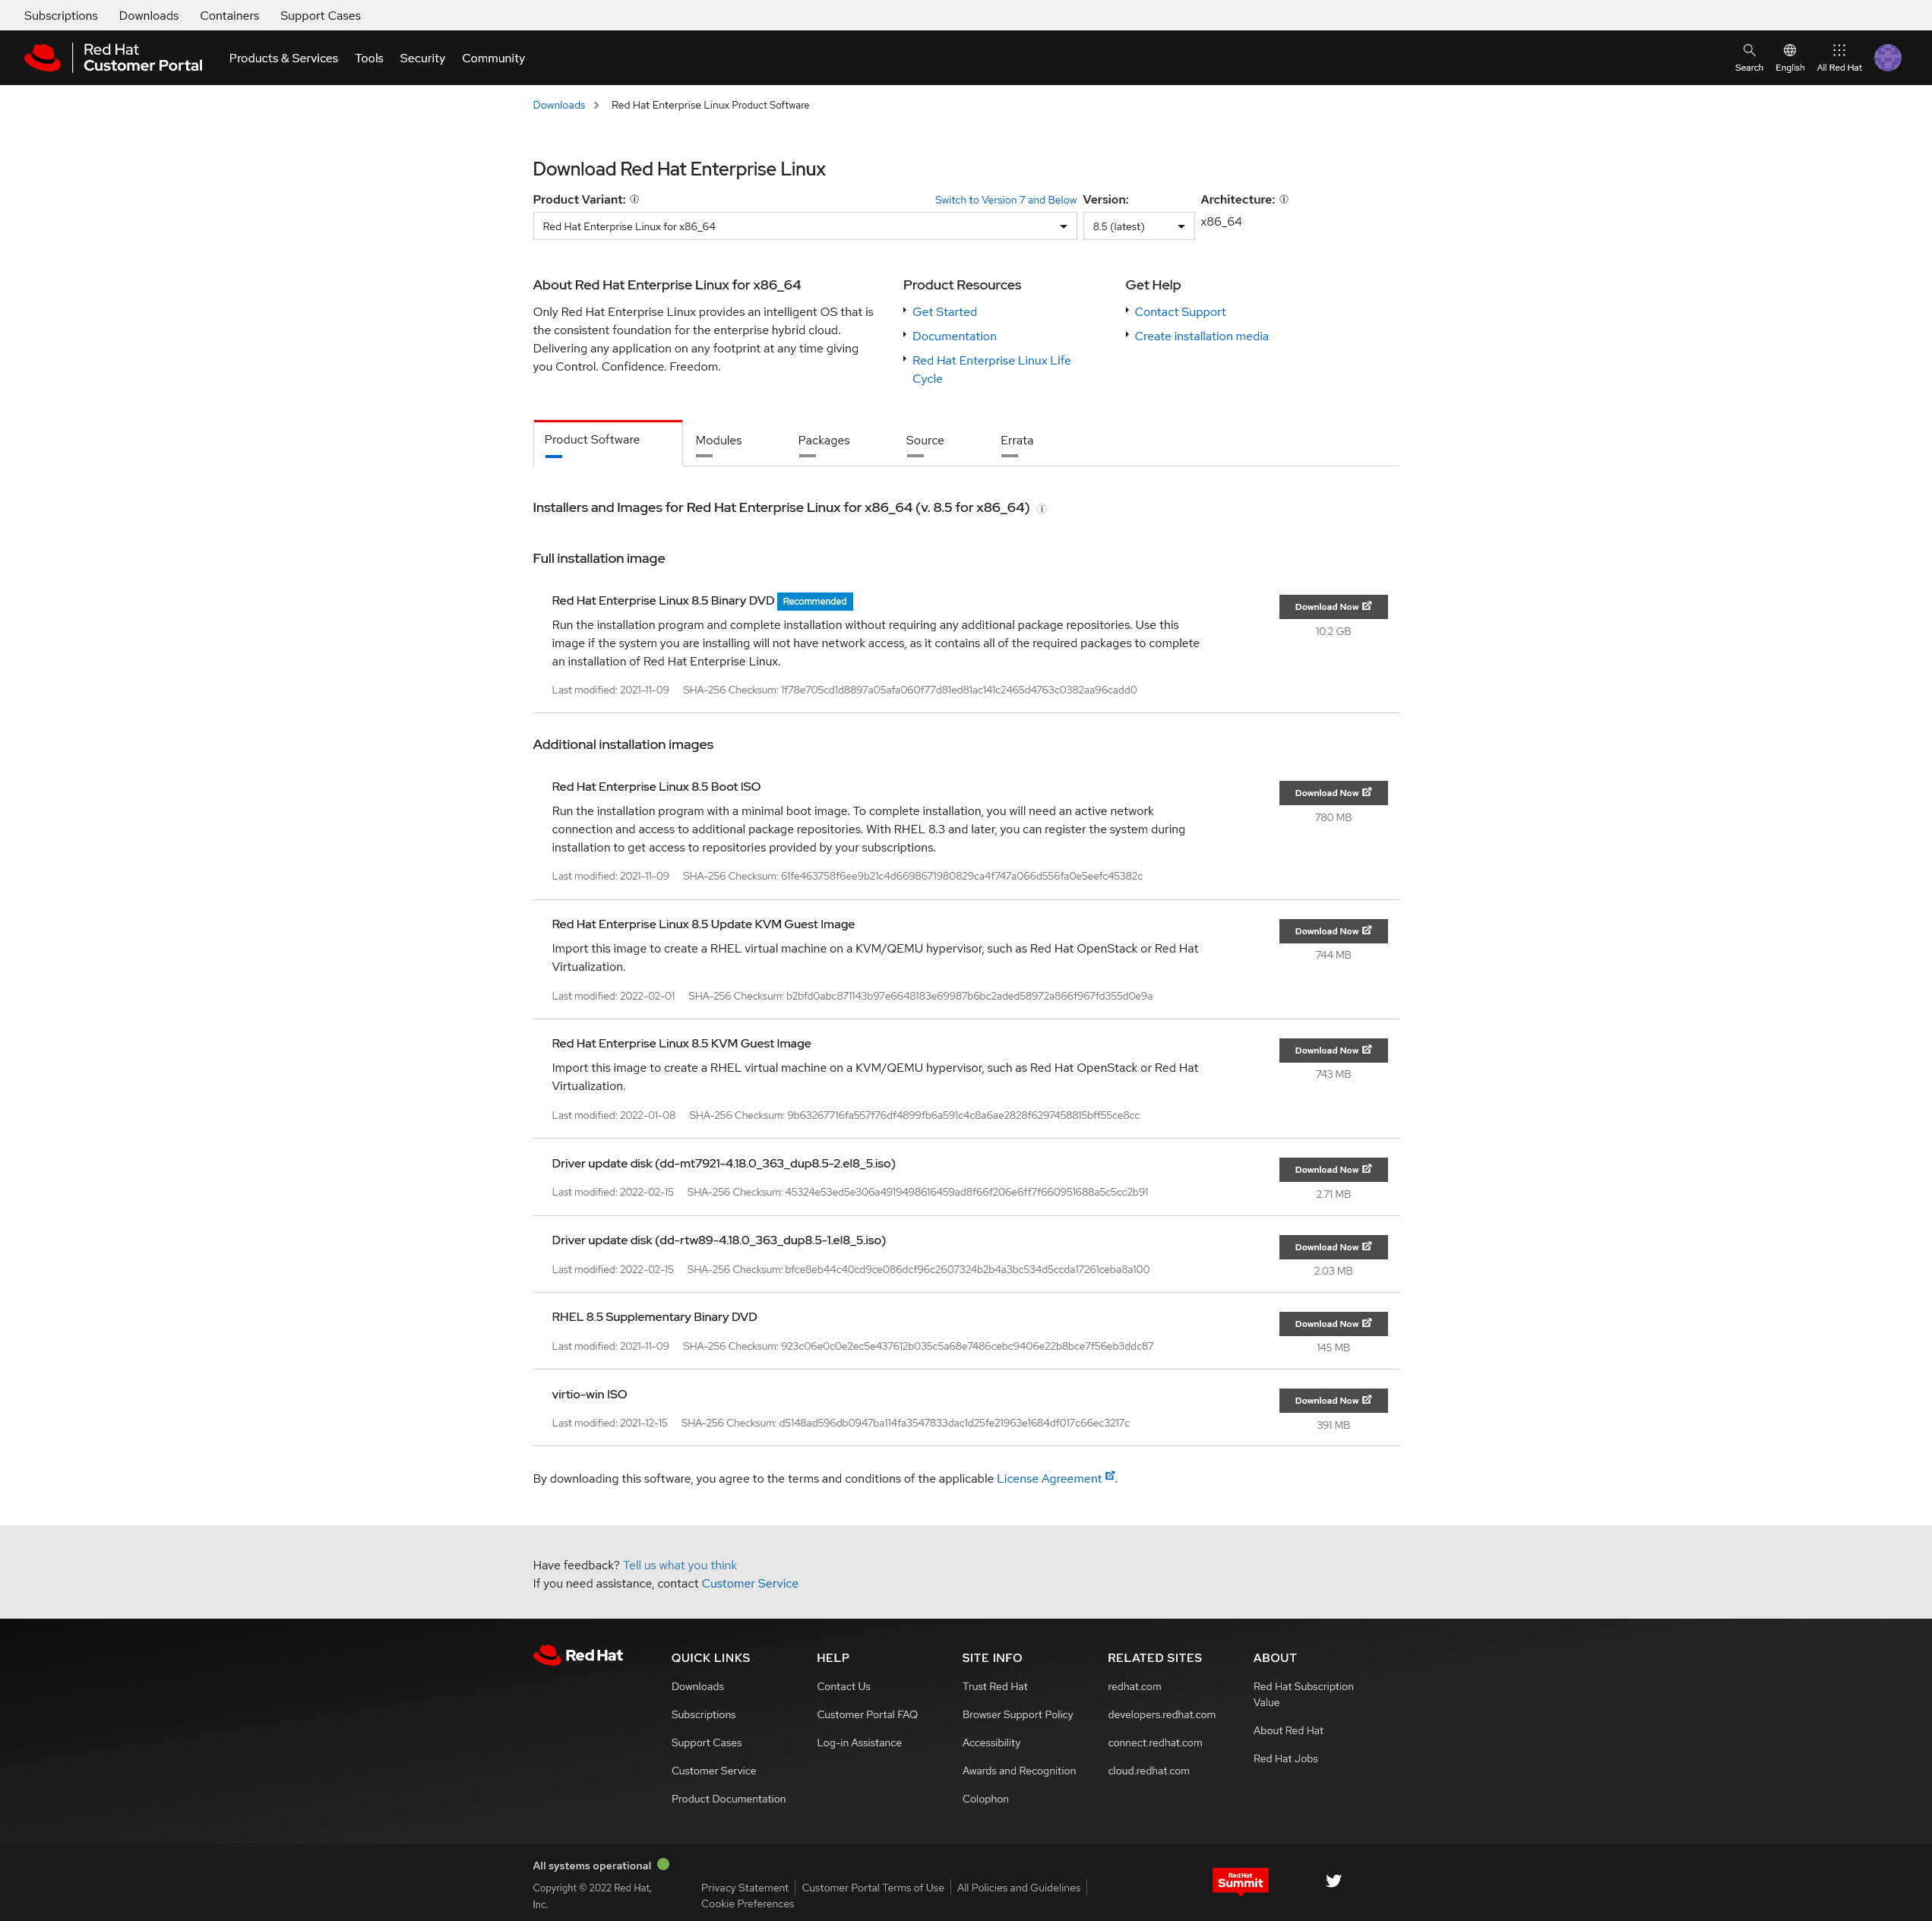Viewport: 1932px width, 1921px height.
Task: Download the 8.5 Update KVM Guest Image
Action: coord(1333,930)
